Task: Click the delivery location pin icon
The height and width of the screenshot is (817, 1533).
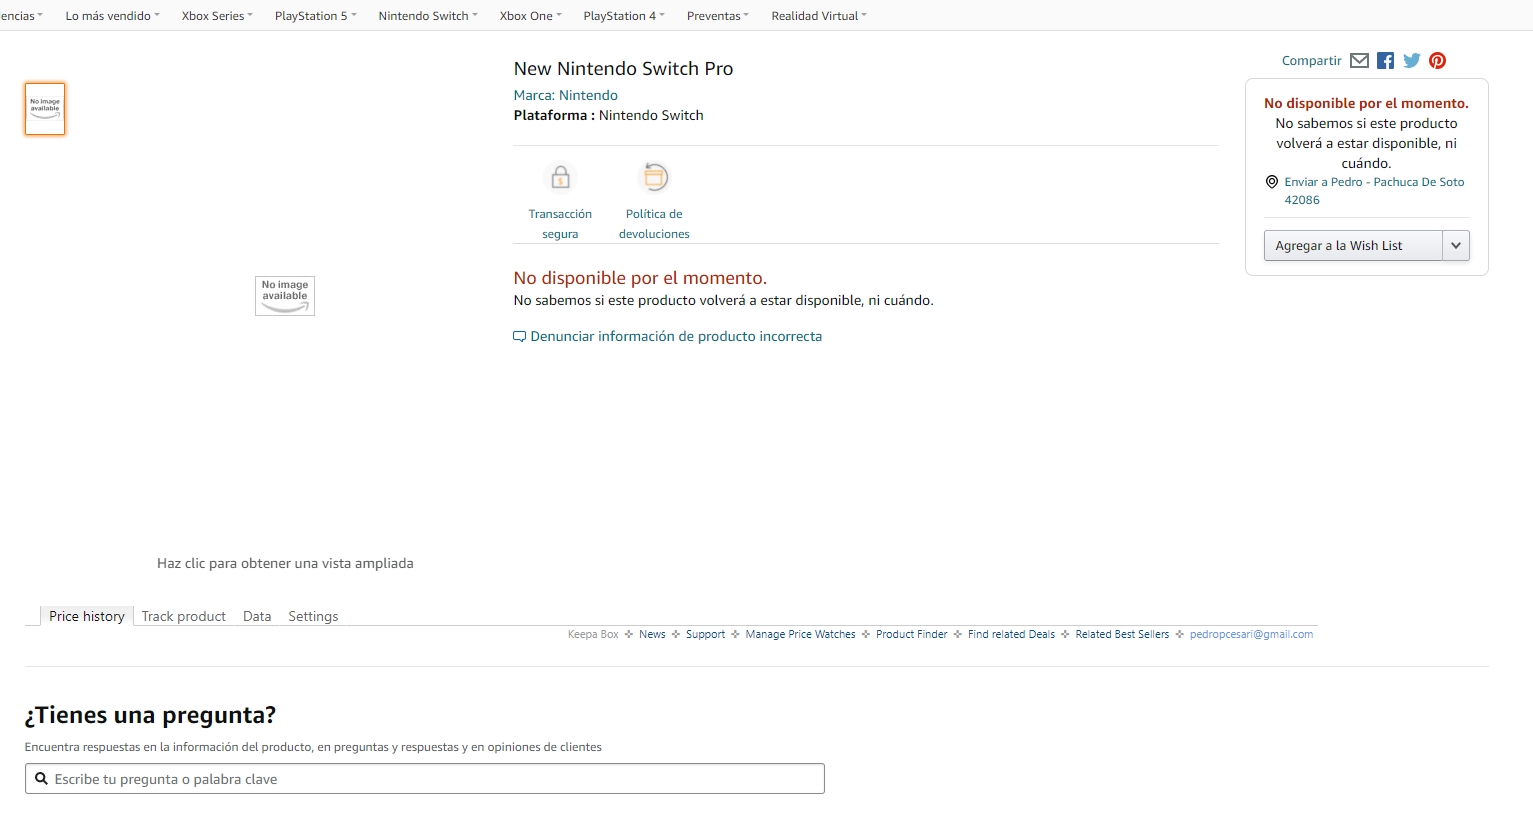Action: [1272, 182]
